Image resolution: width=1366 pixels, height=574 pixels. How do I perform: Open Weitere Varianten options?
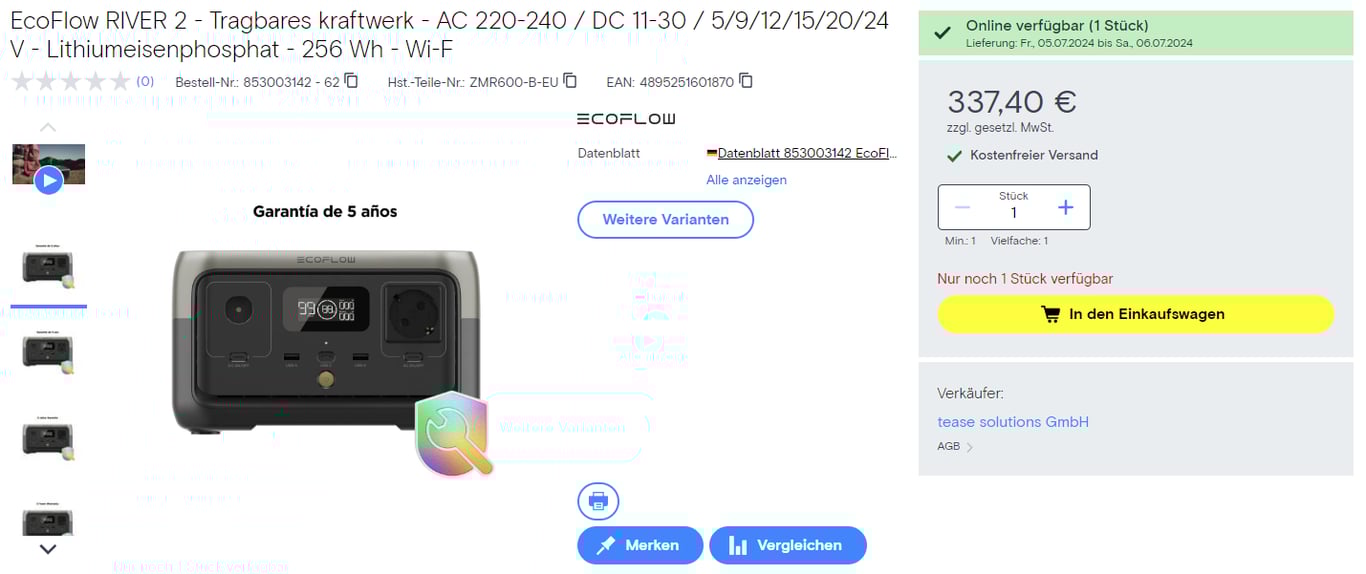(x=665, y=219)
